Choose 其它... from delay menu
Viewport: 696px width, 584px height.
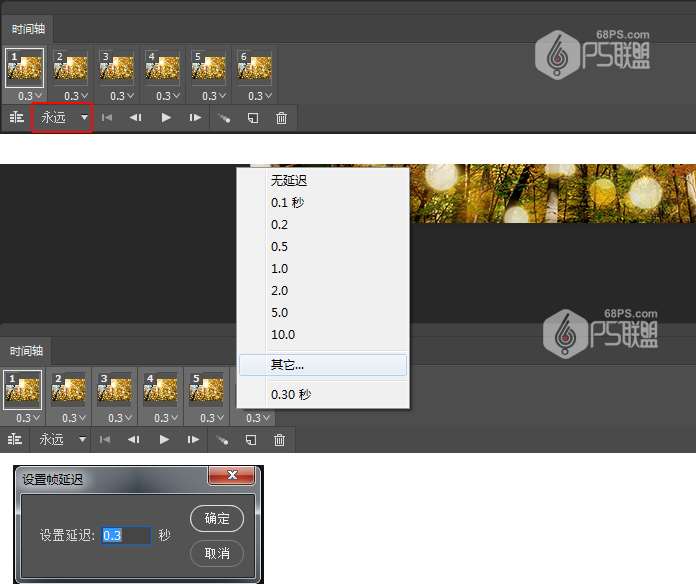point(323,365)
